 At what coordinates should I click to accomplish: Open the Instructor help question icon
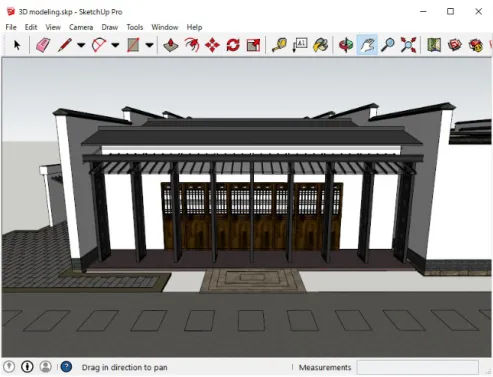point(66,367)
